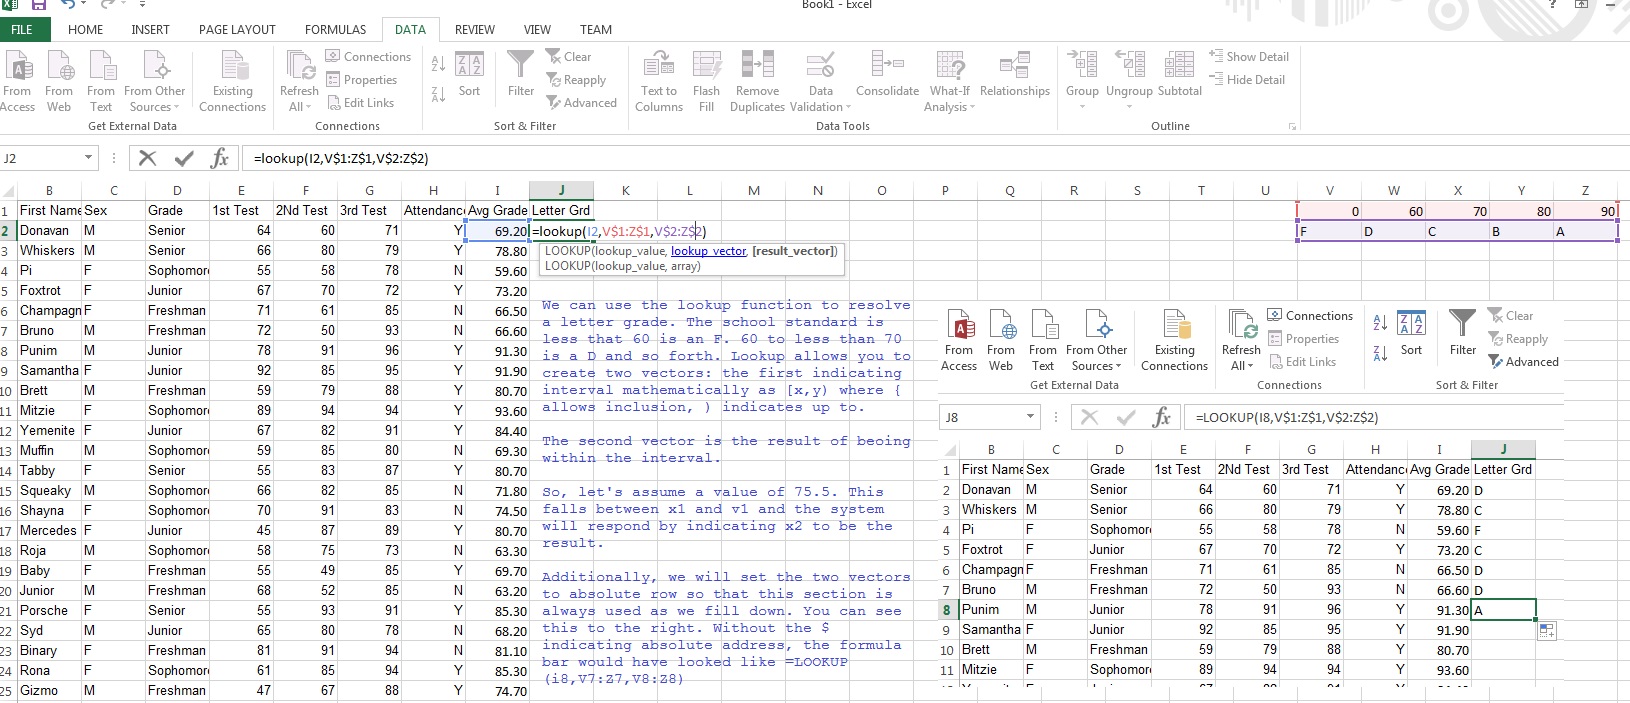
Task: Select column J header in main sheet
Action: pos(561,190)
